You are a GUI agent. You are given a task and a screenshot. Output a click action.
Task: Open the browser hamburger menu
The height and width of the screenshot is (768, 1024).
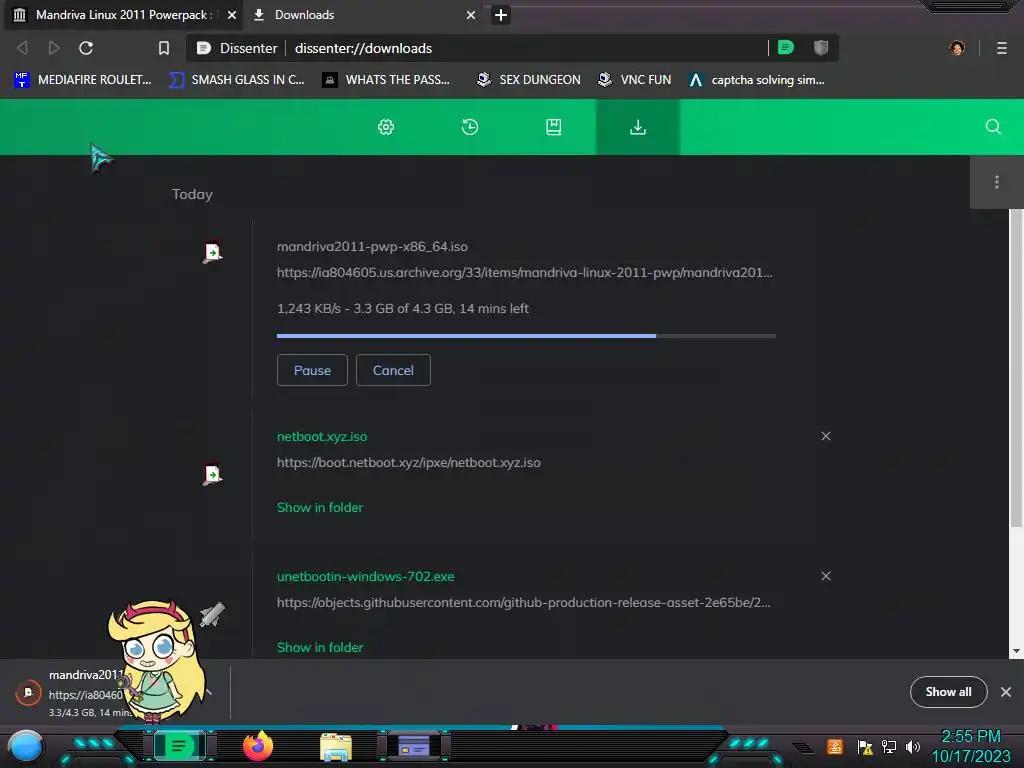coord(1002,48)
